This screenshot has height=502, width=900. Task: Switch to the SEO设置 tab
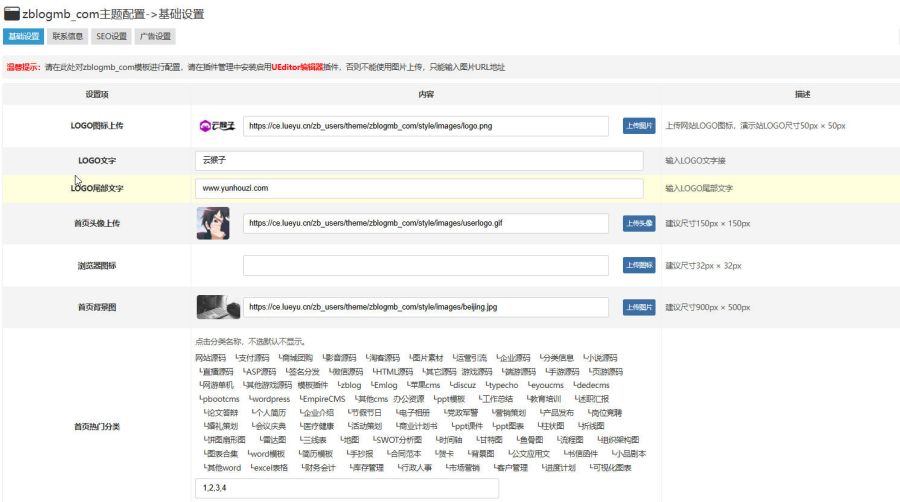click(x=111, y=36)
